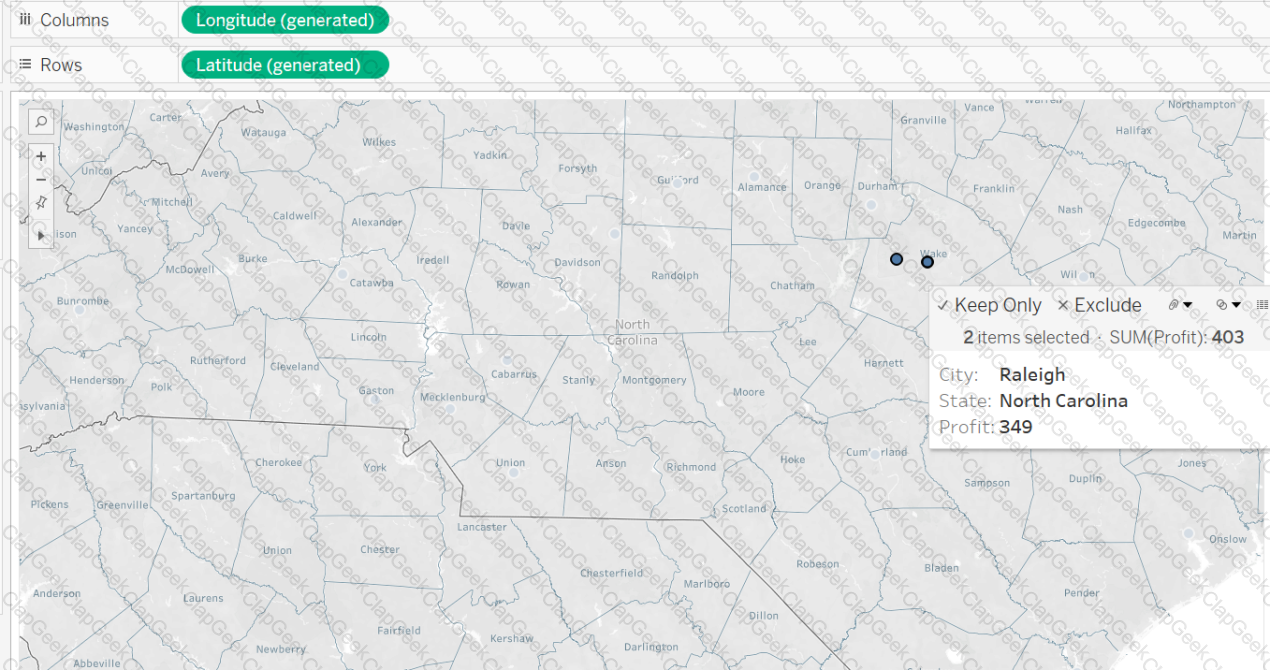Click the pin reset map icon
This screenshot has height=670, width=1270.
[41, 202]
